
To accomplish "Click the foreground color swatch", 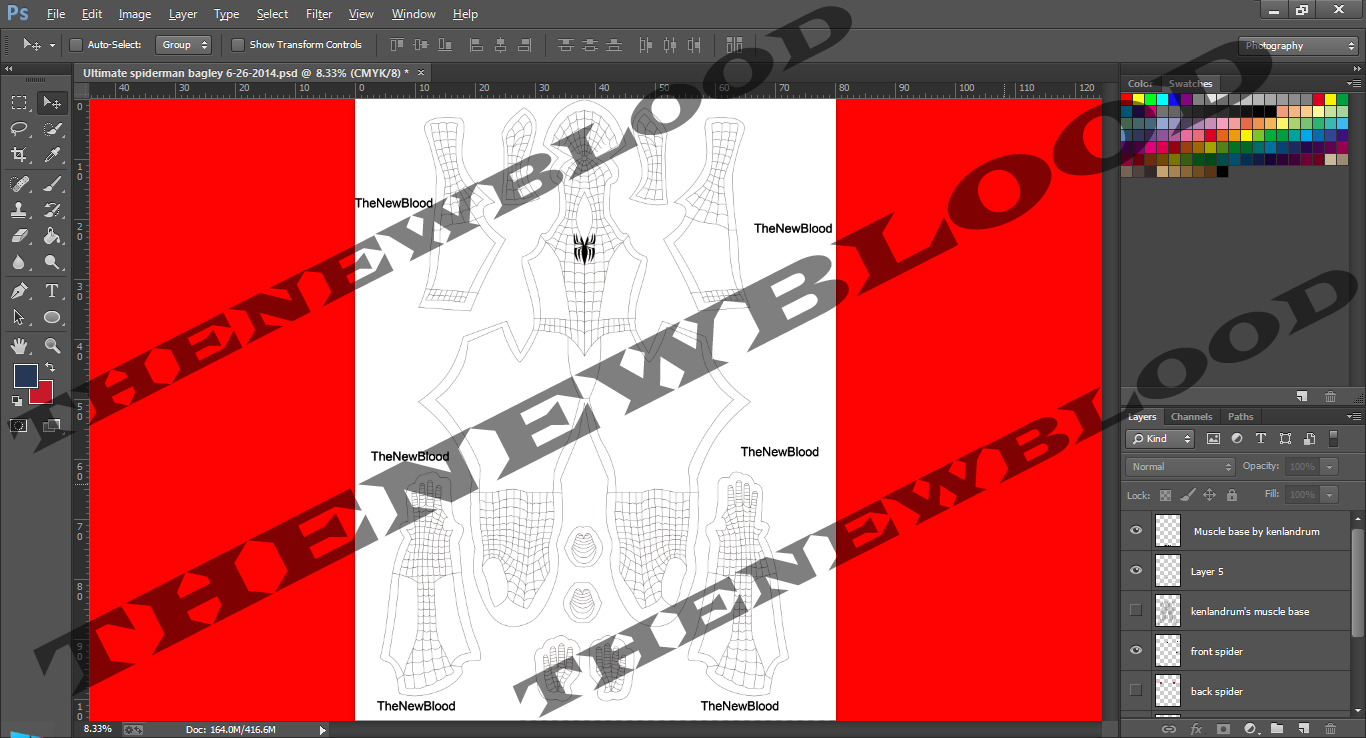I will (25, 376).
